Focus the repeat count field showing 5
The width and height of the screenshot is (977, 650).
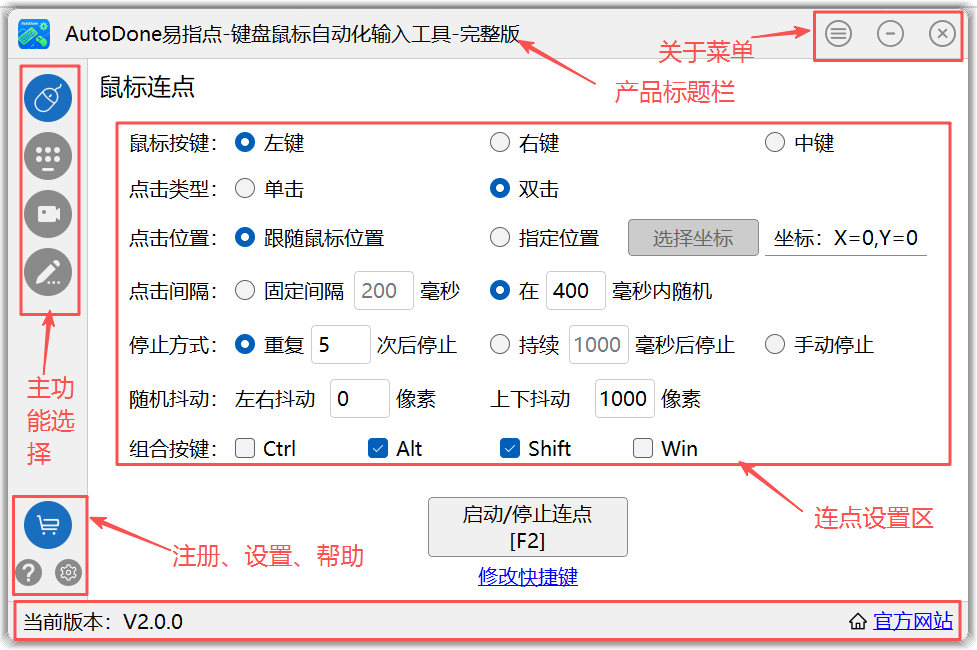coord(340,345)
